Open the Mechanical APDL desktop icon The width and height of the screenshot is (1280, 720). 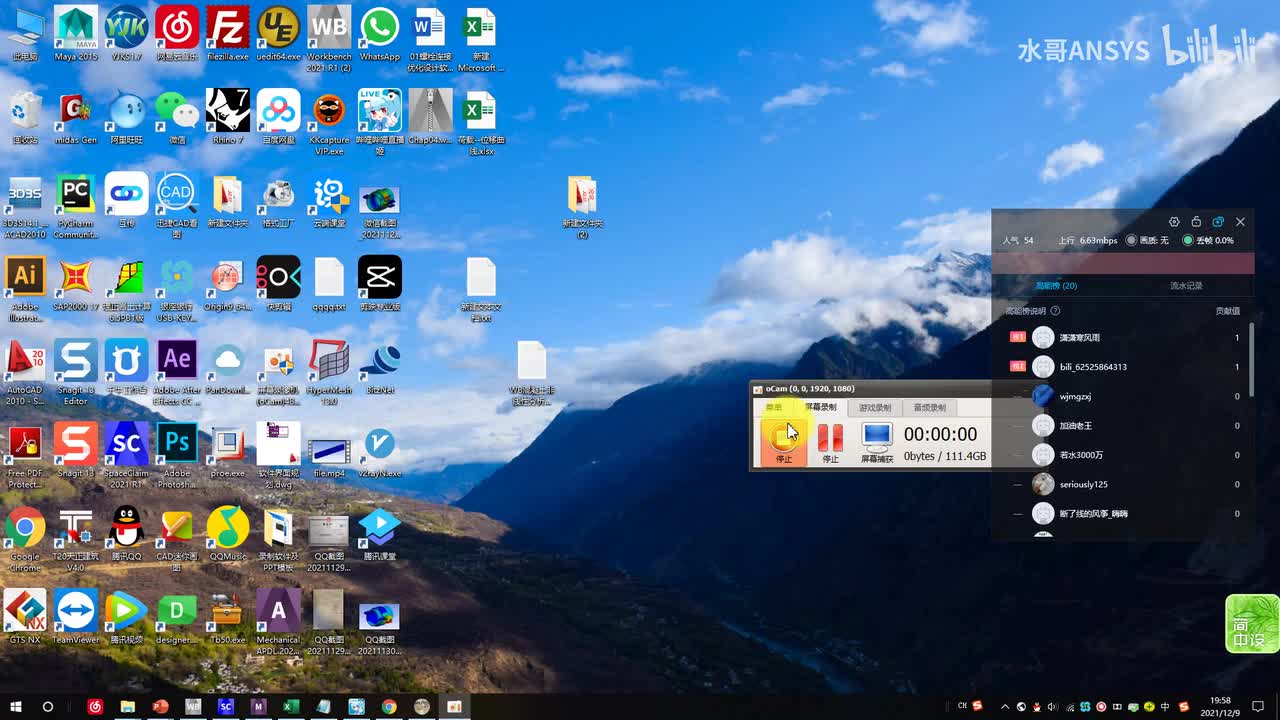tap(278, 621)
